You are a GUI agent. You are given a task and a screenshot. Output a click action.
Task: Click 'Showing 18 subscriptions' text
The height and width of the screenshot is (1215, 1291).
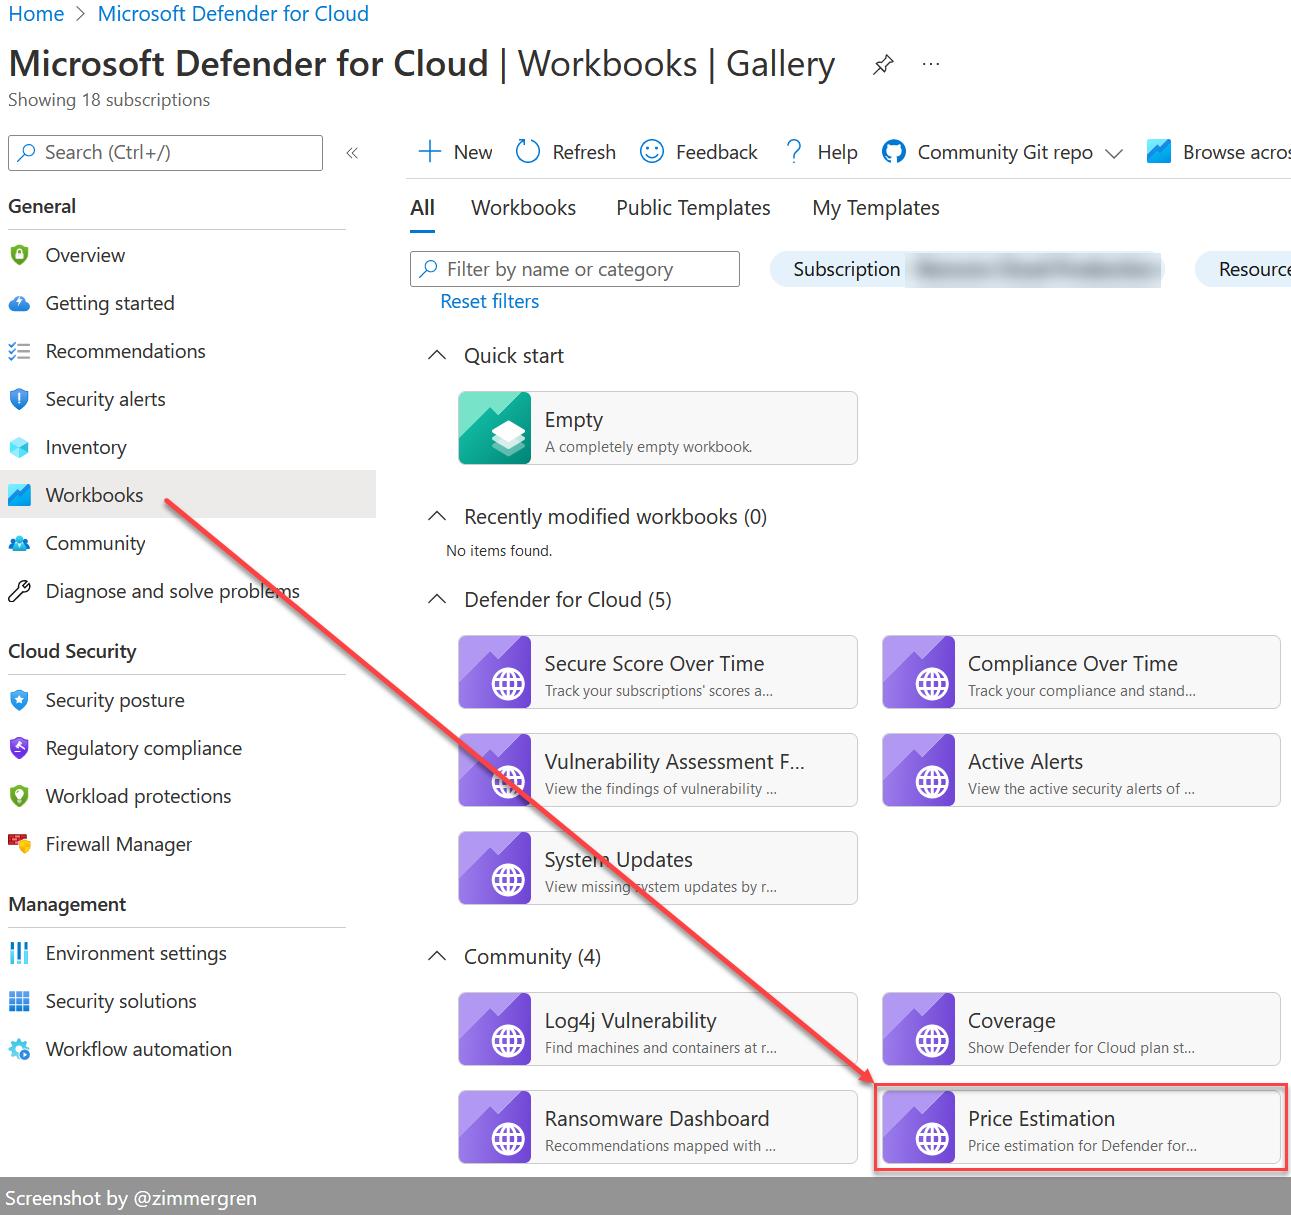point(109,100)
